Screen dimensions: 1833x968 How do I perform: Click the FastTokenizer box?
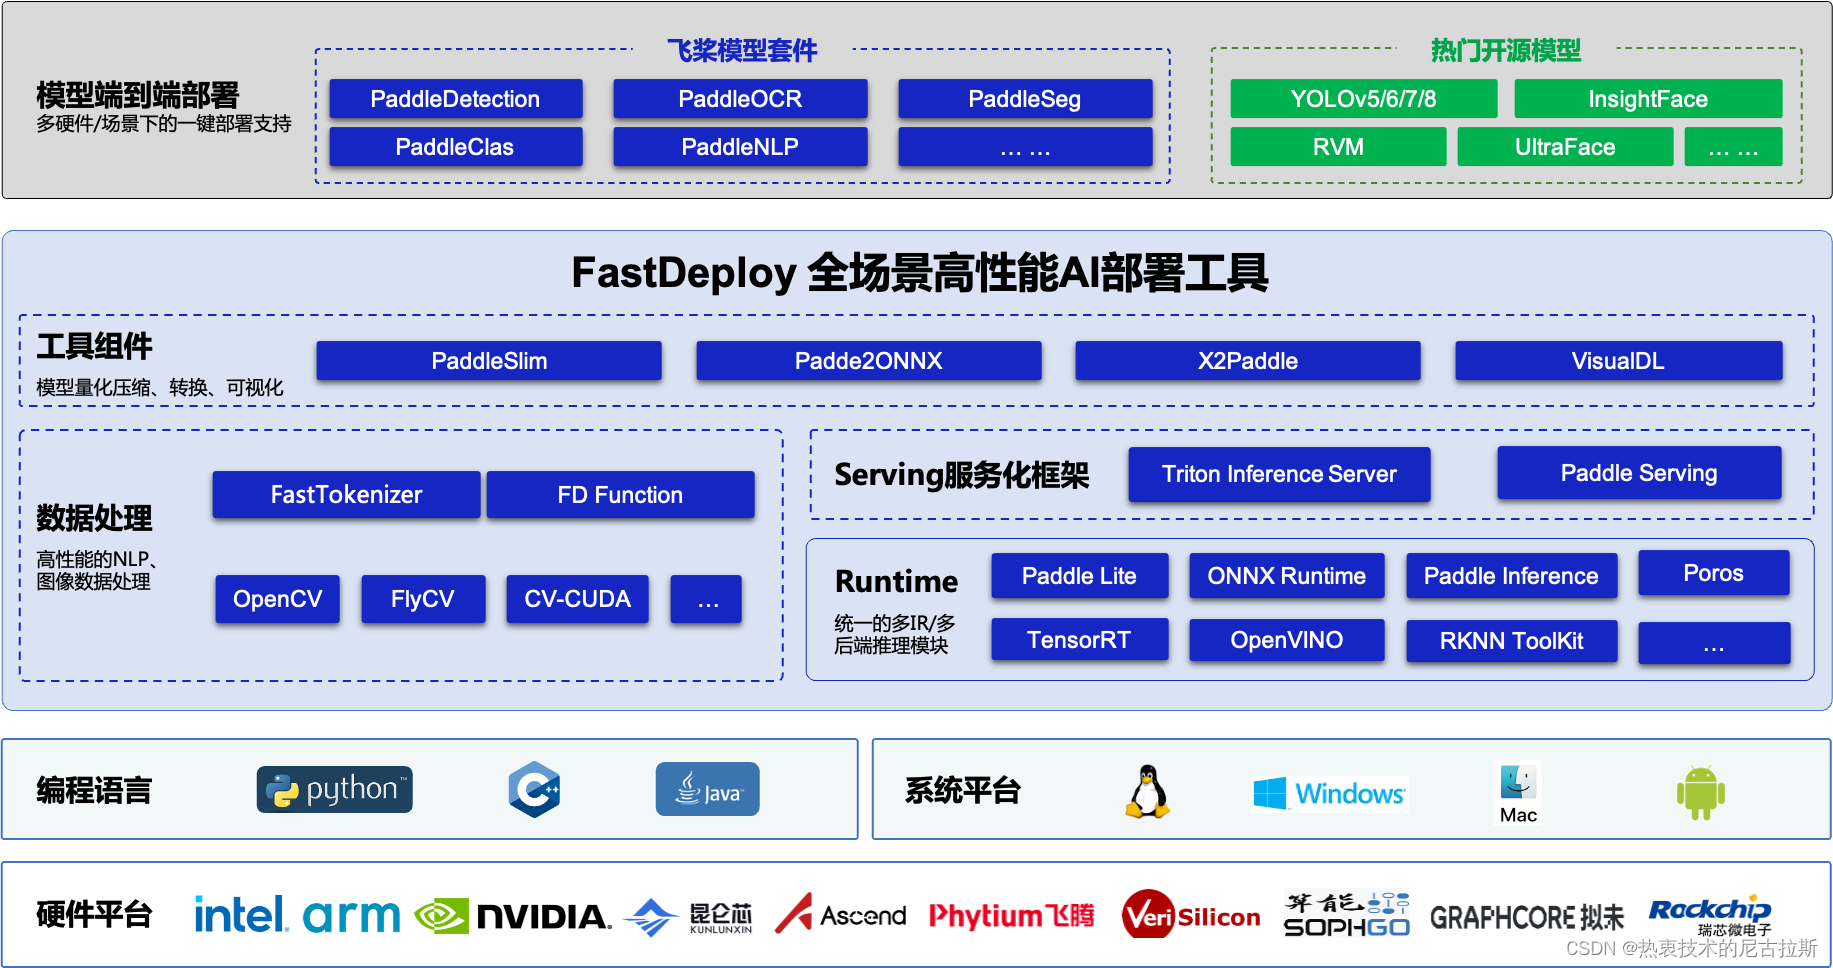(346, 495)
